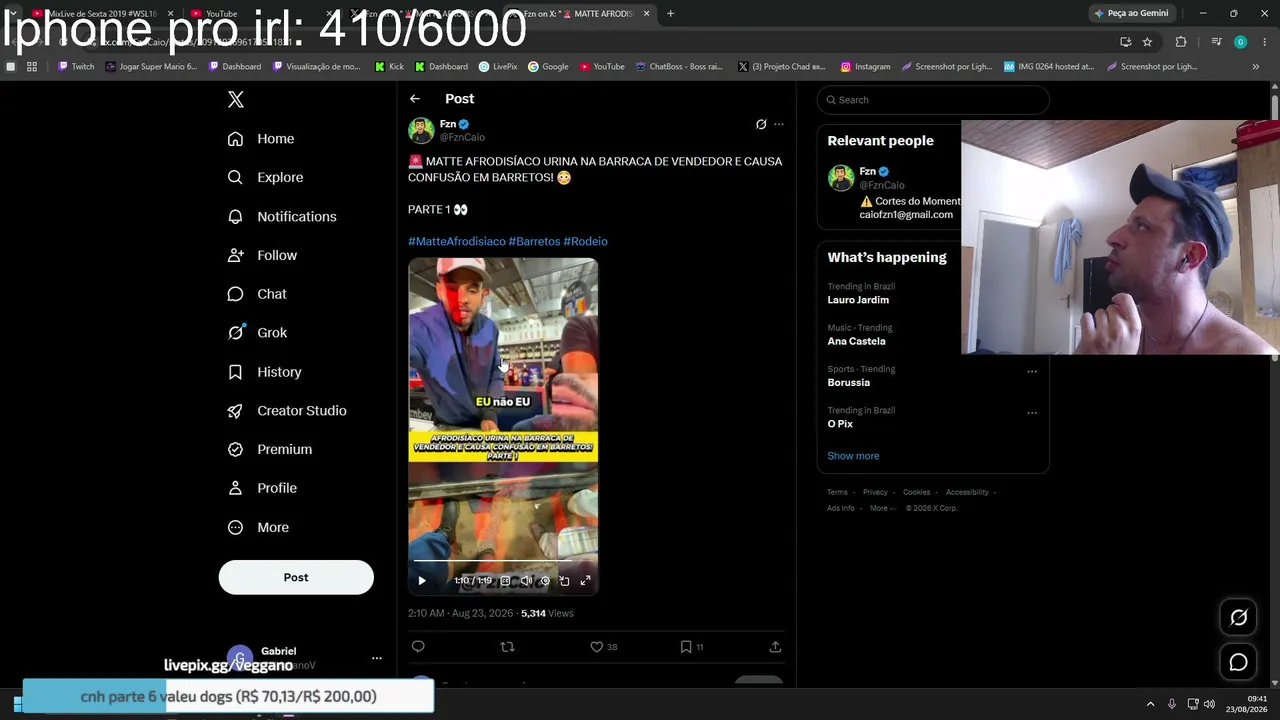1280x720 pixels.
Task: Open the Google bookmark
Action: point(548,67)
